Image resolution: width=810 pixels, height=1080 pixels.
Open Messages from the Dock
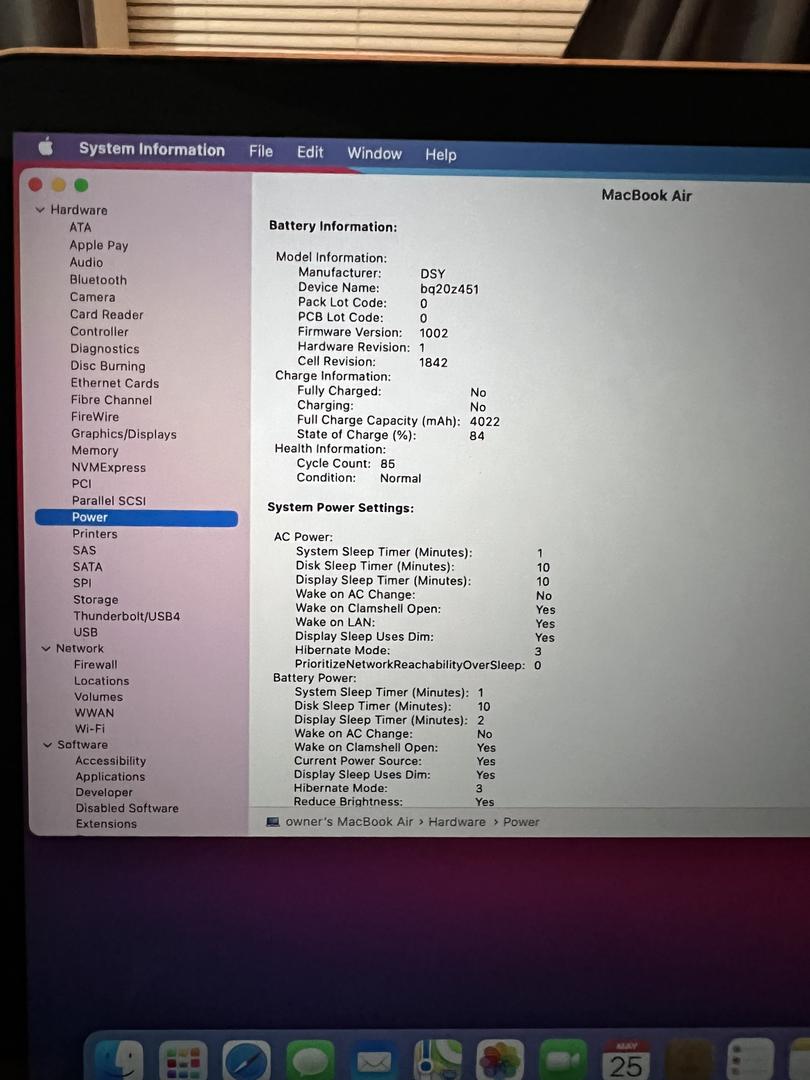click(x=310, y=1061)
